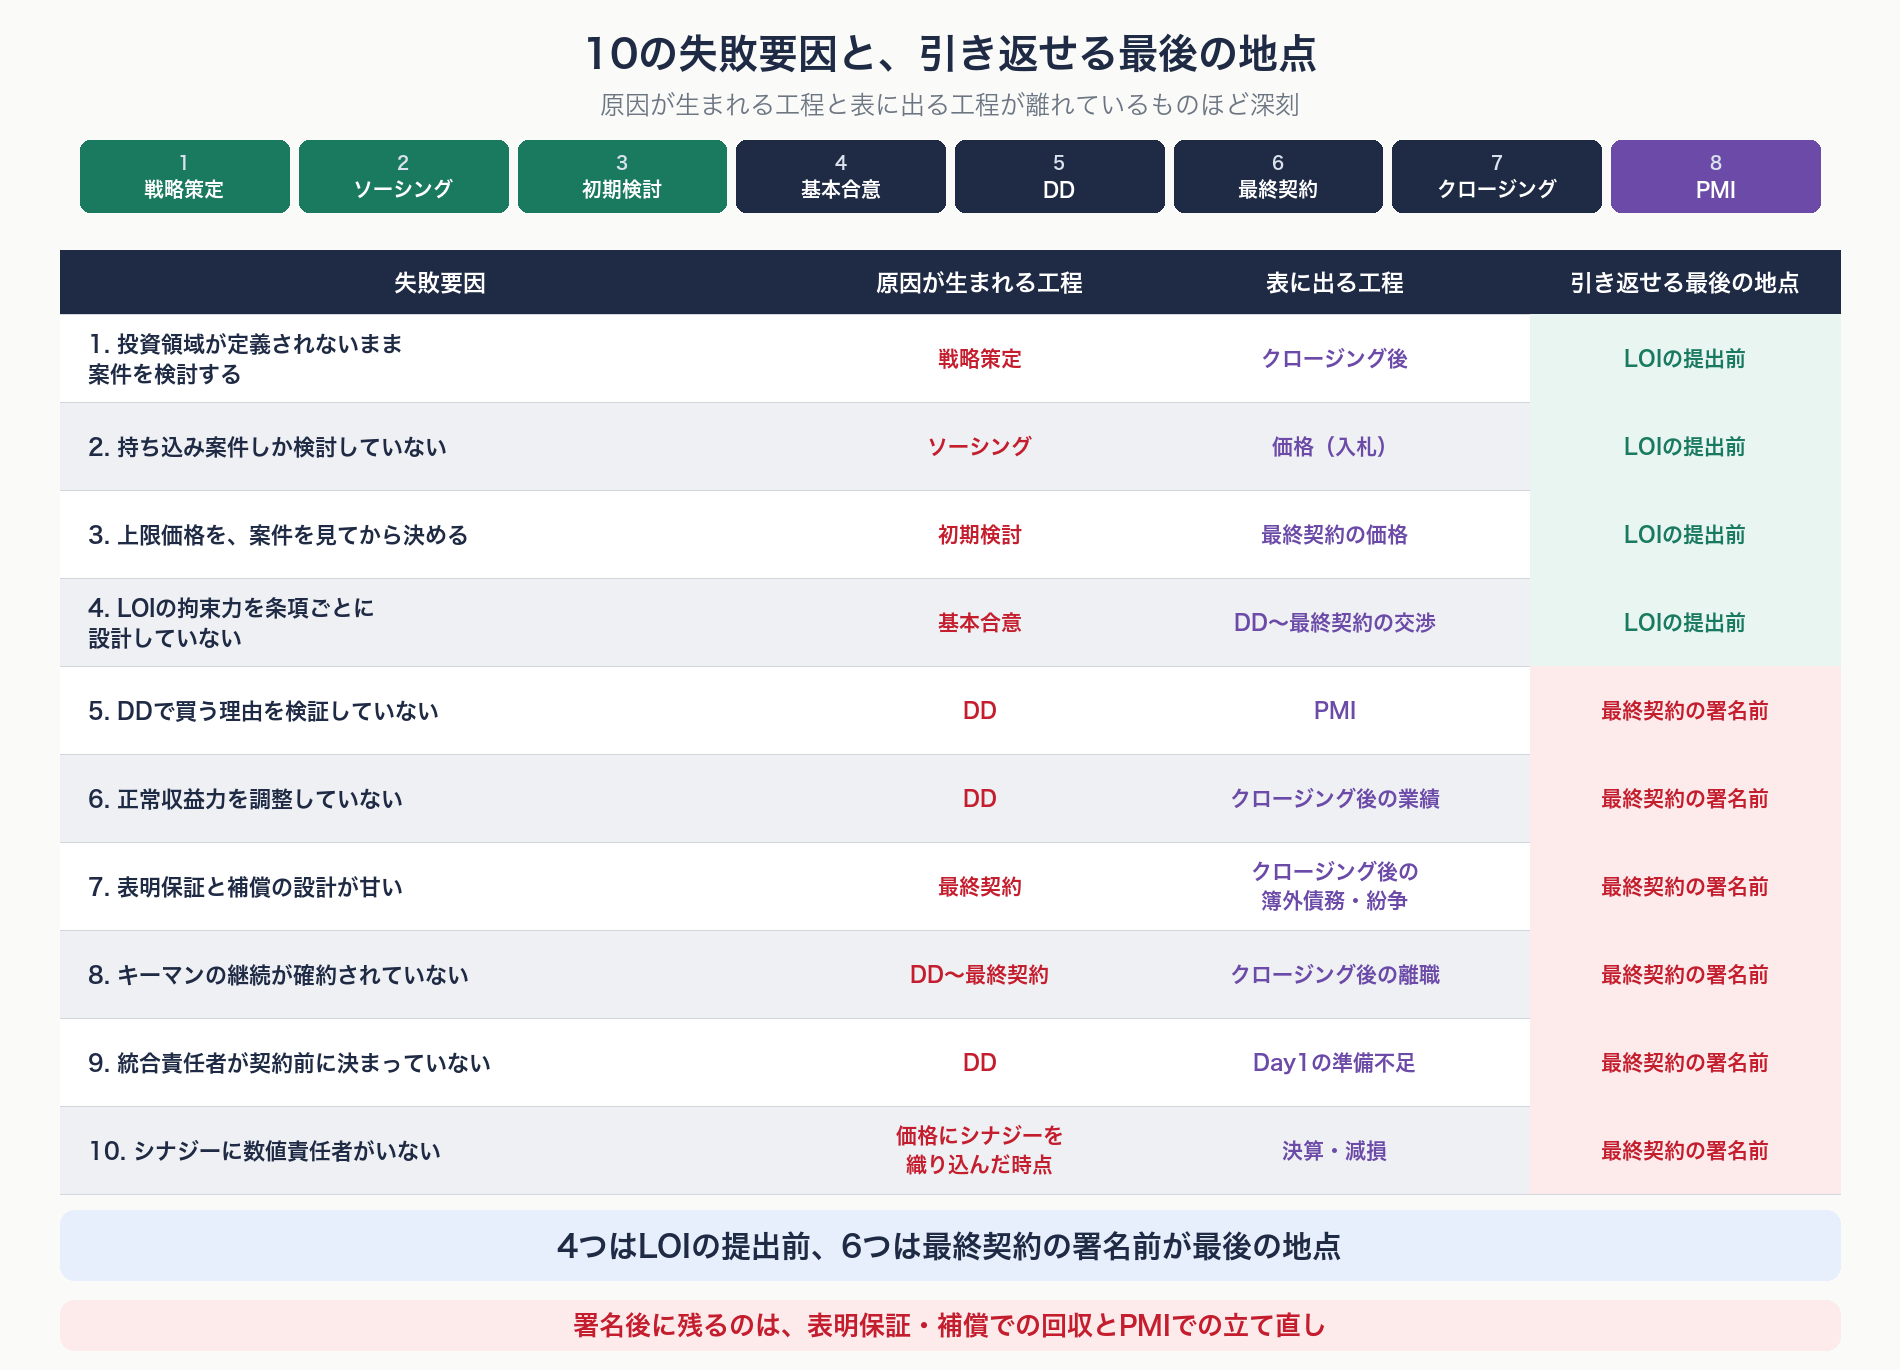Click the 表に出る工程 column header
This screenshot has width=1900, height=1370.
coord(1335,283)
